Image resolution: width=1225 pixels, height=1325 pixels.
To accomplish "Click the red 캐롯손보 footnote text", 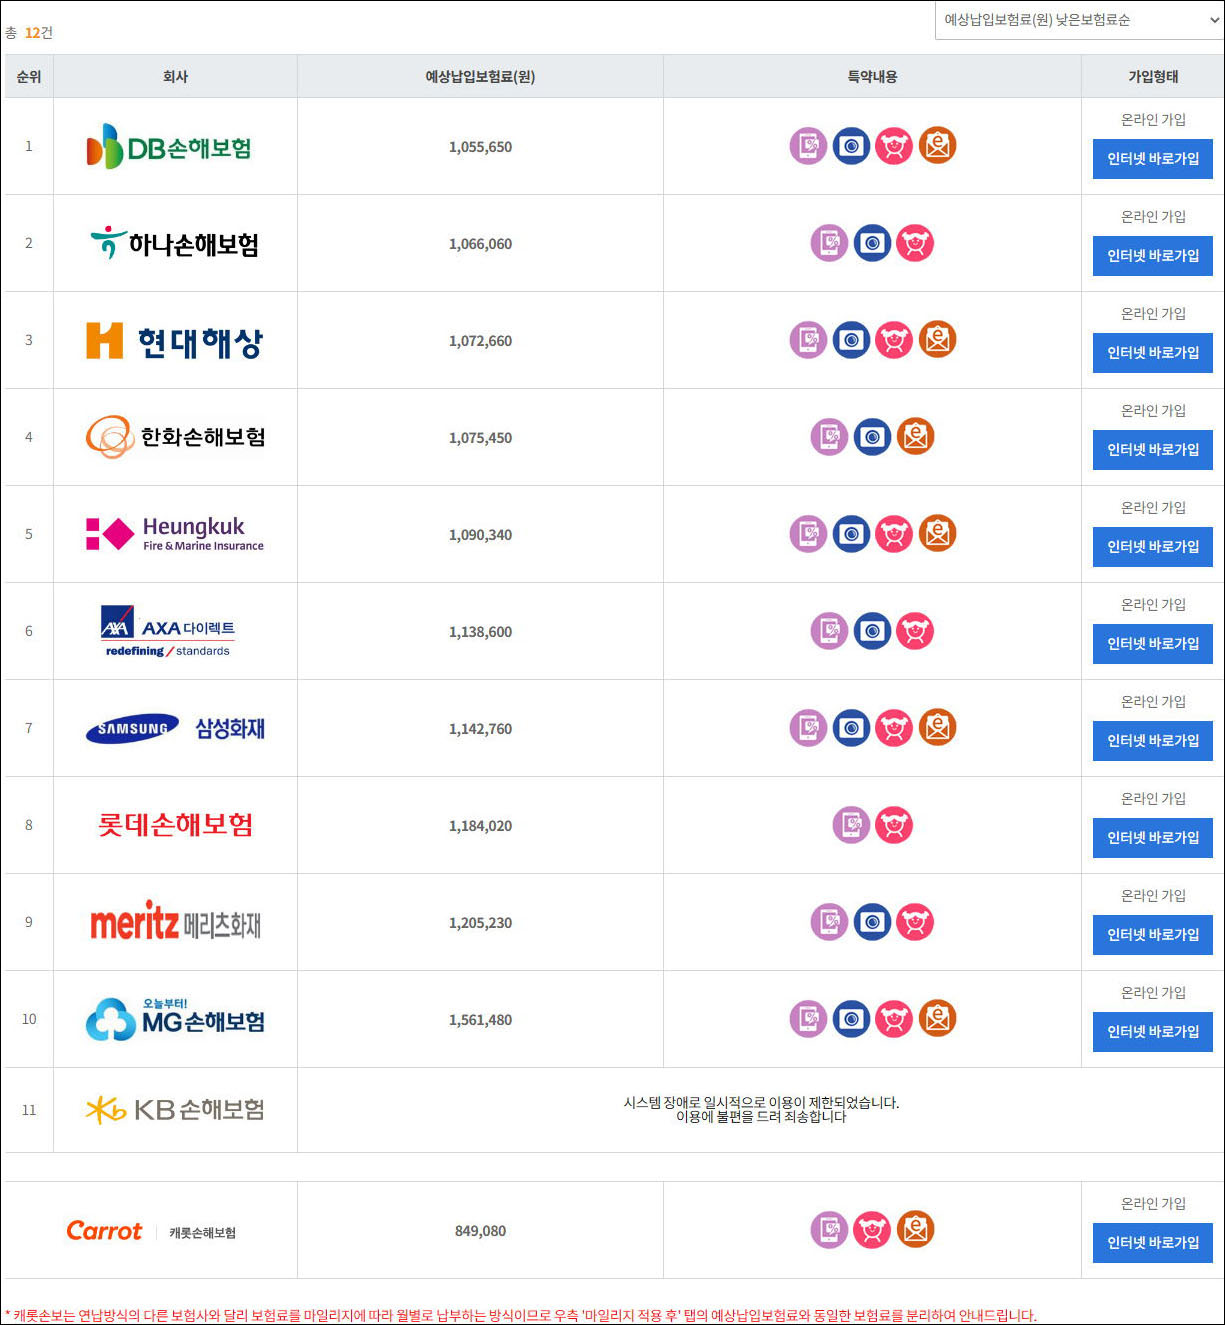I will [x=520, y=1315].
